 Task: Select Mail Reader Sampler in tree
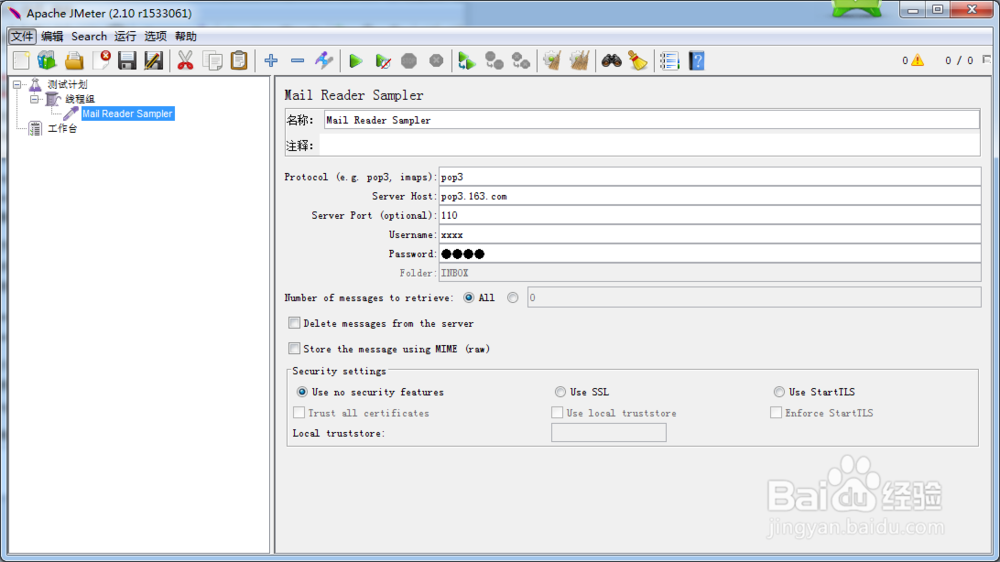(127, 114)
